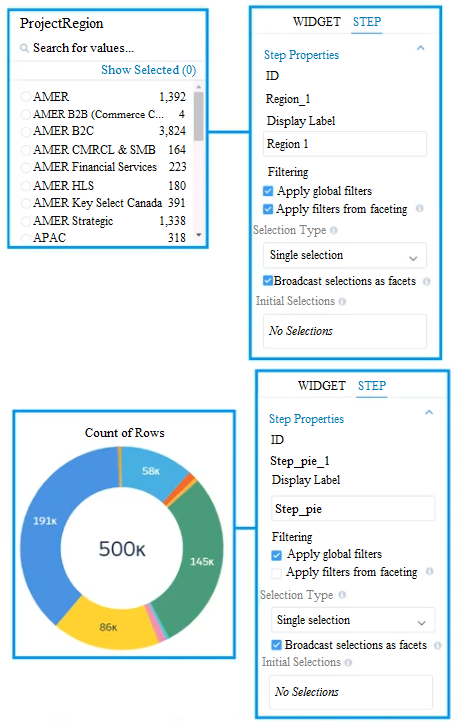Enable Apply filters from faceting for Step_pie_1

coord(276,573)
